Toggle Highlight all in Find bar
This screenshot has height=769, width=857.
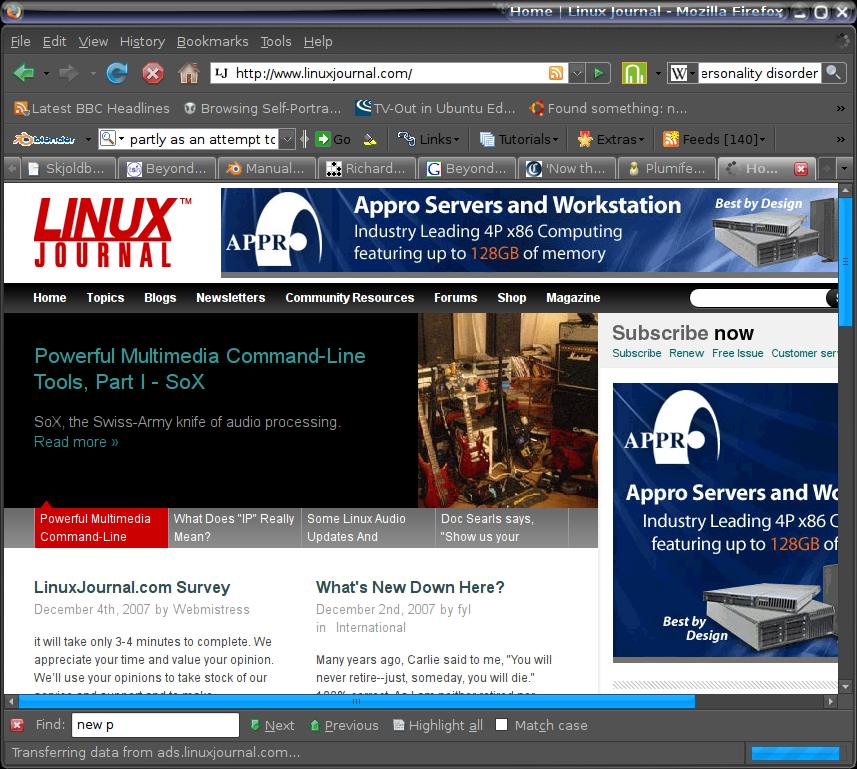tap(438, 725)
